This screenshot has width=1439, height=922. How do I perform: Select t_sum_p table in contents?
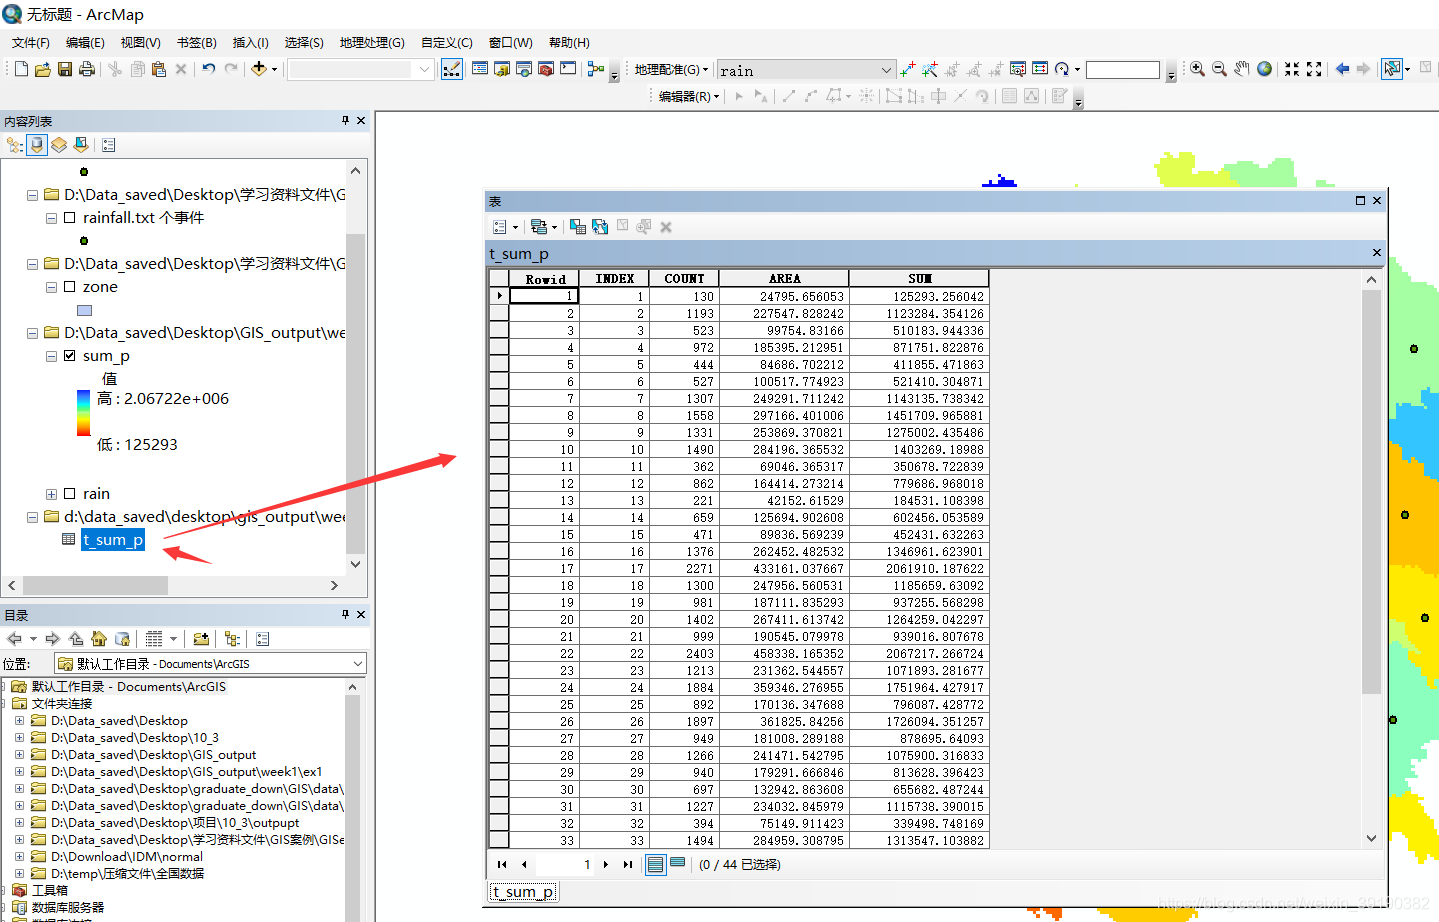[113, 540]
